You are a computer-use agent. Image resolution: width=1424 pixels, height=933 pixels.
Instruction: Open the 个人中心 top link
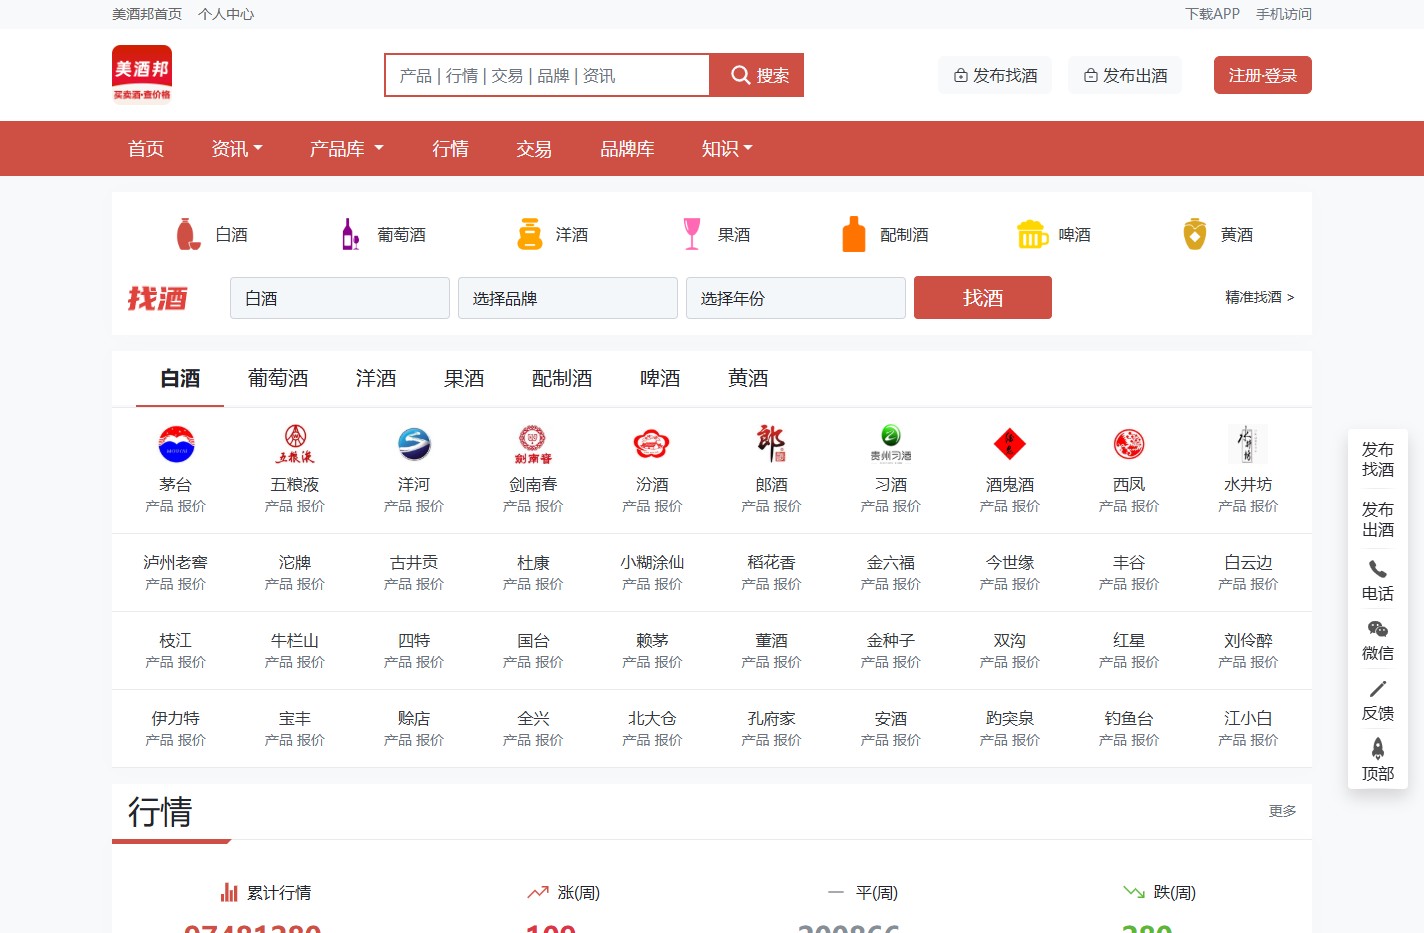226,14
